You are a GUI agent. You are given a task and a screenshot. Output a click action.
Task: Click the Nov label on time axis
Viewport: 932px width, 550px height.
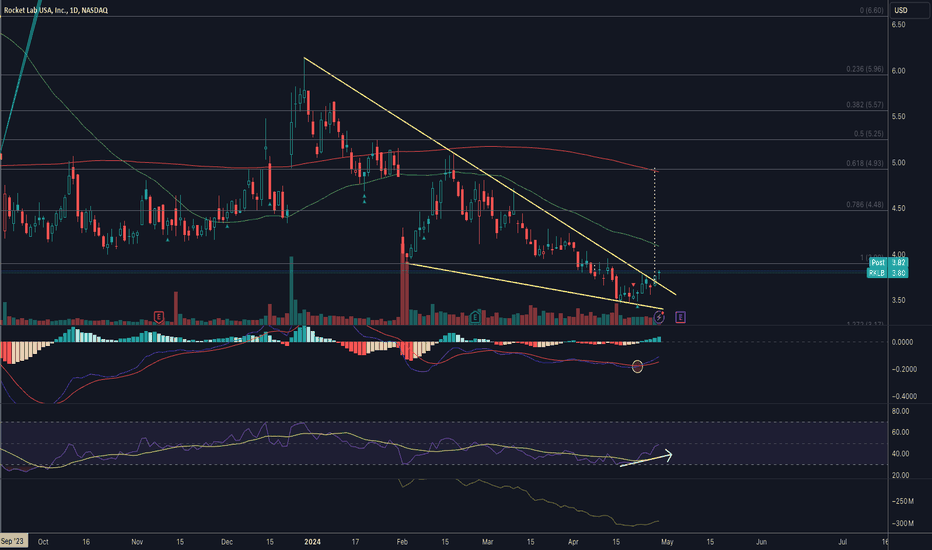[x=137, y=542]
